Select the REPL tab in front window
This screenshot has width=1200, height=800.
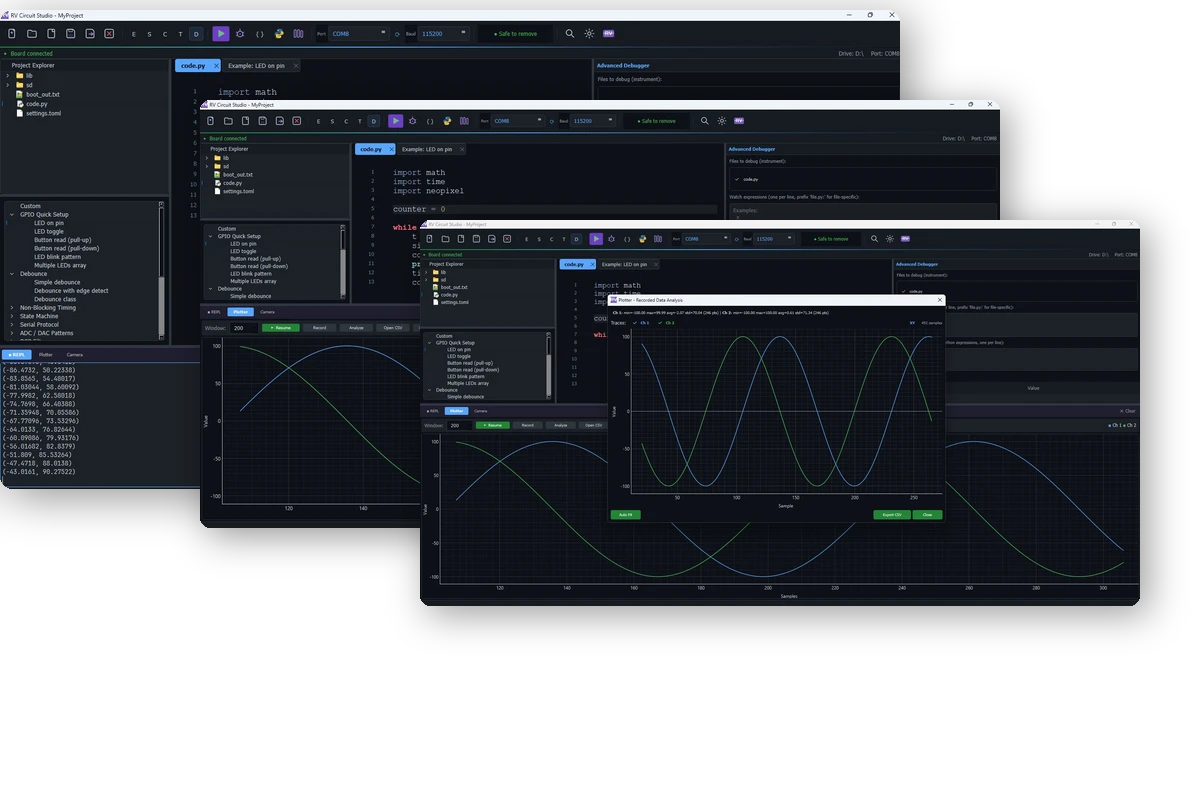coord(433,411)
